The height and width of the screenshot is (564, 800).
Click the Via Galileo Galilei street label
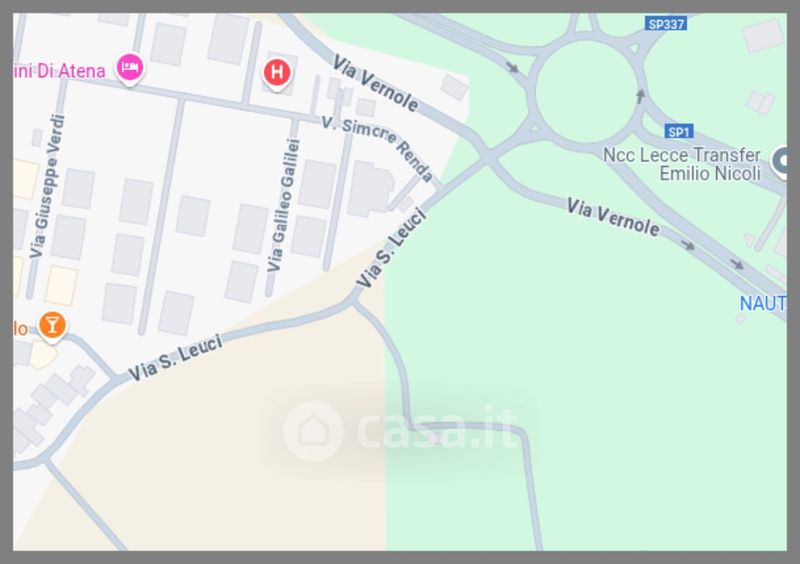pyautogui.click(x=284, y=205)
